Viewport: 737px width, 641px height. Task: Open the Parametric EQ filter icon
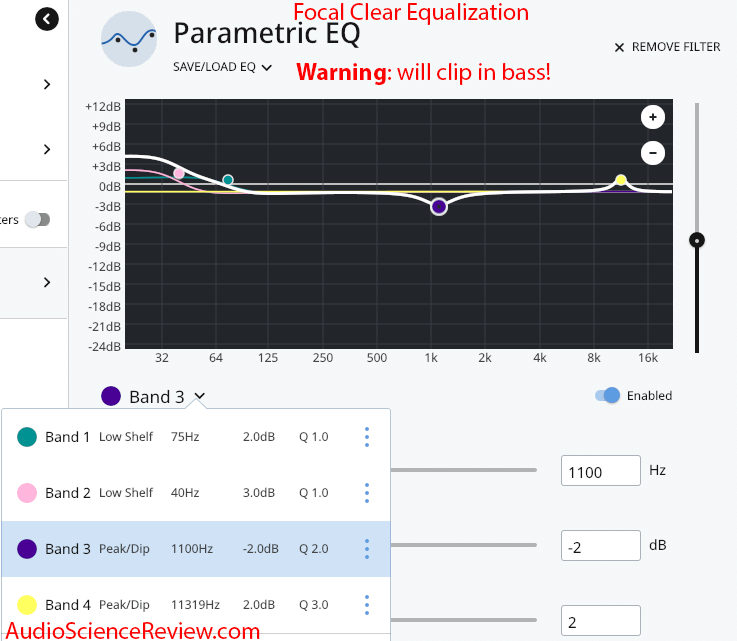tap(129, 39)
